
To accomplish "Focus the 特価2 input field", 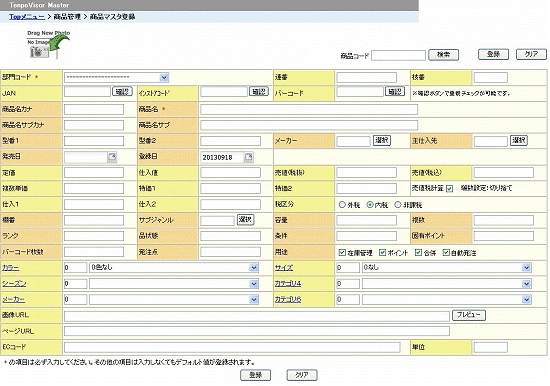I will pyautogui.click(x=367, y=189).
